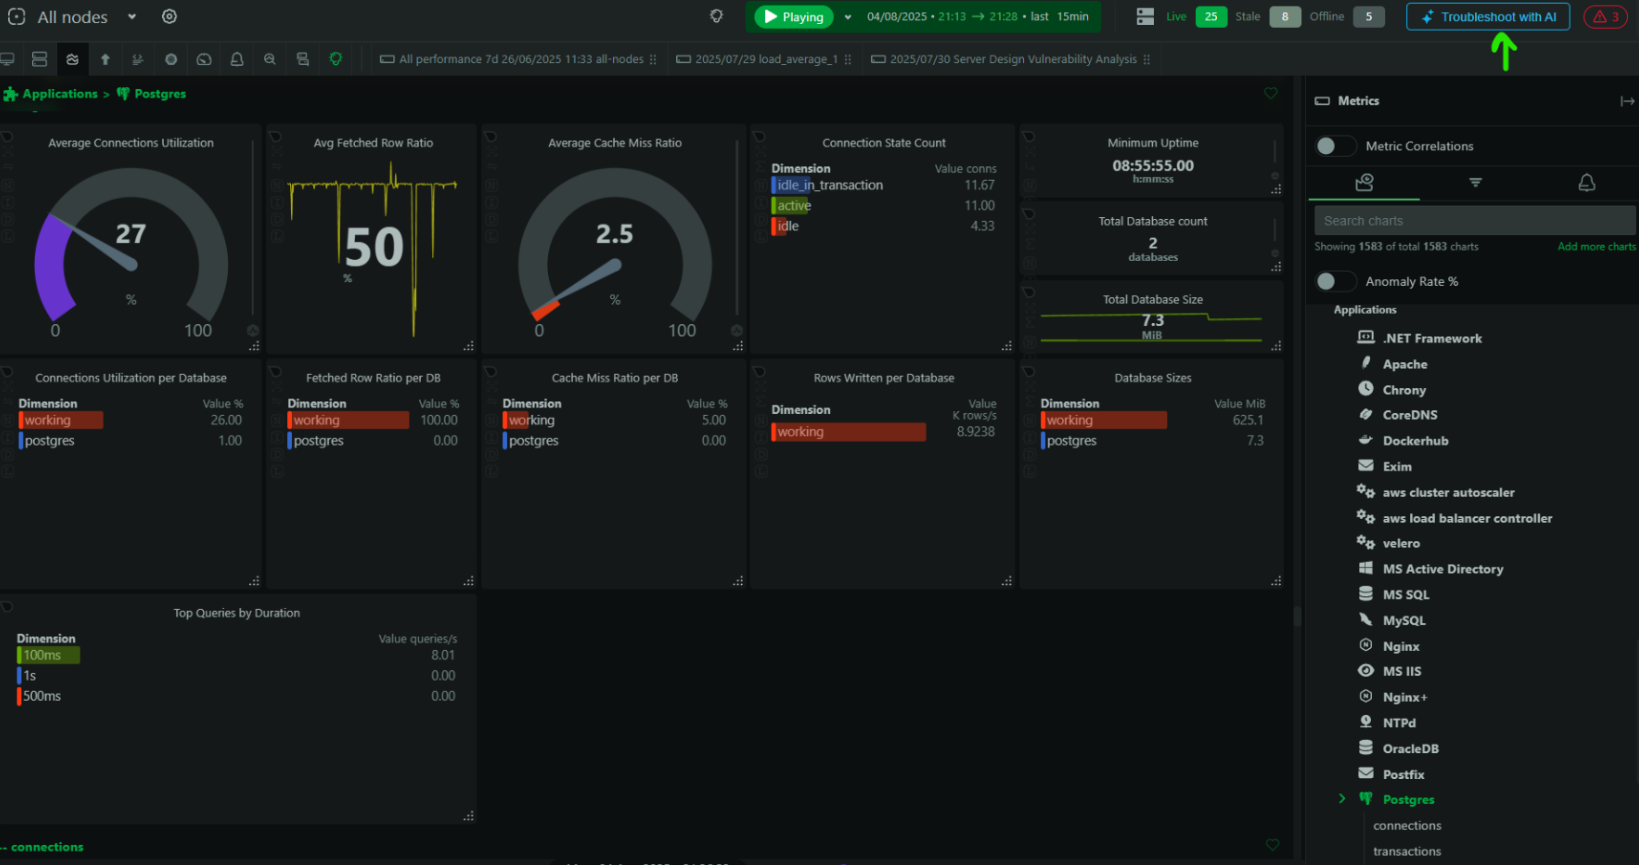Image resolution: width=1639 pixels, height=865 pixels.
Task: Click the Avg Fetched Row Ratio sparkline chart
Action: pyautogui.click(x=373, y=250)
